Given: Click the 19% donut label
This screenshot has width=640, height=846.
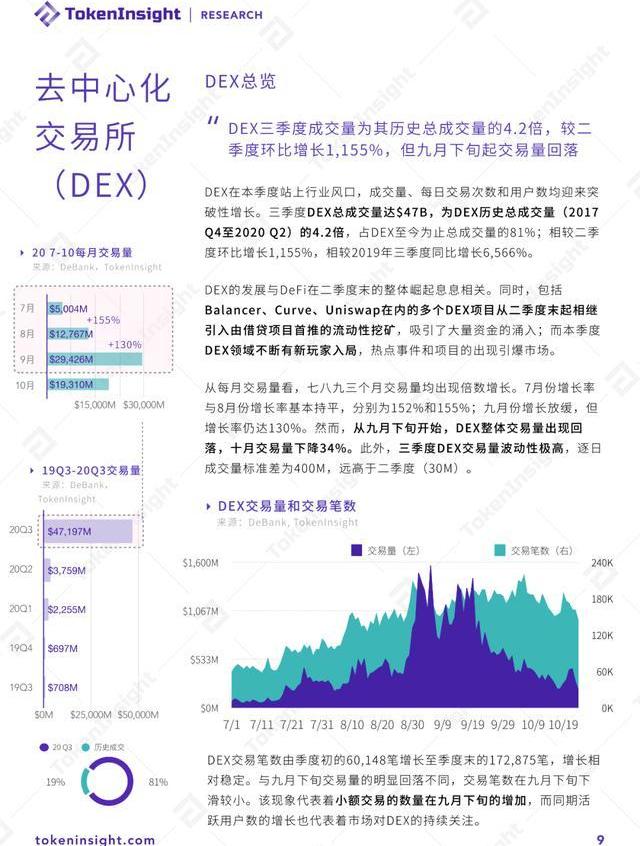Looking at the screenshot, I should (56, 782).
